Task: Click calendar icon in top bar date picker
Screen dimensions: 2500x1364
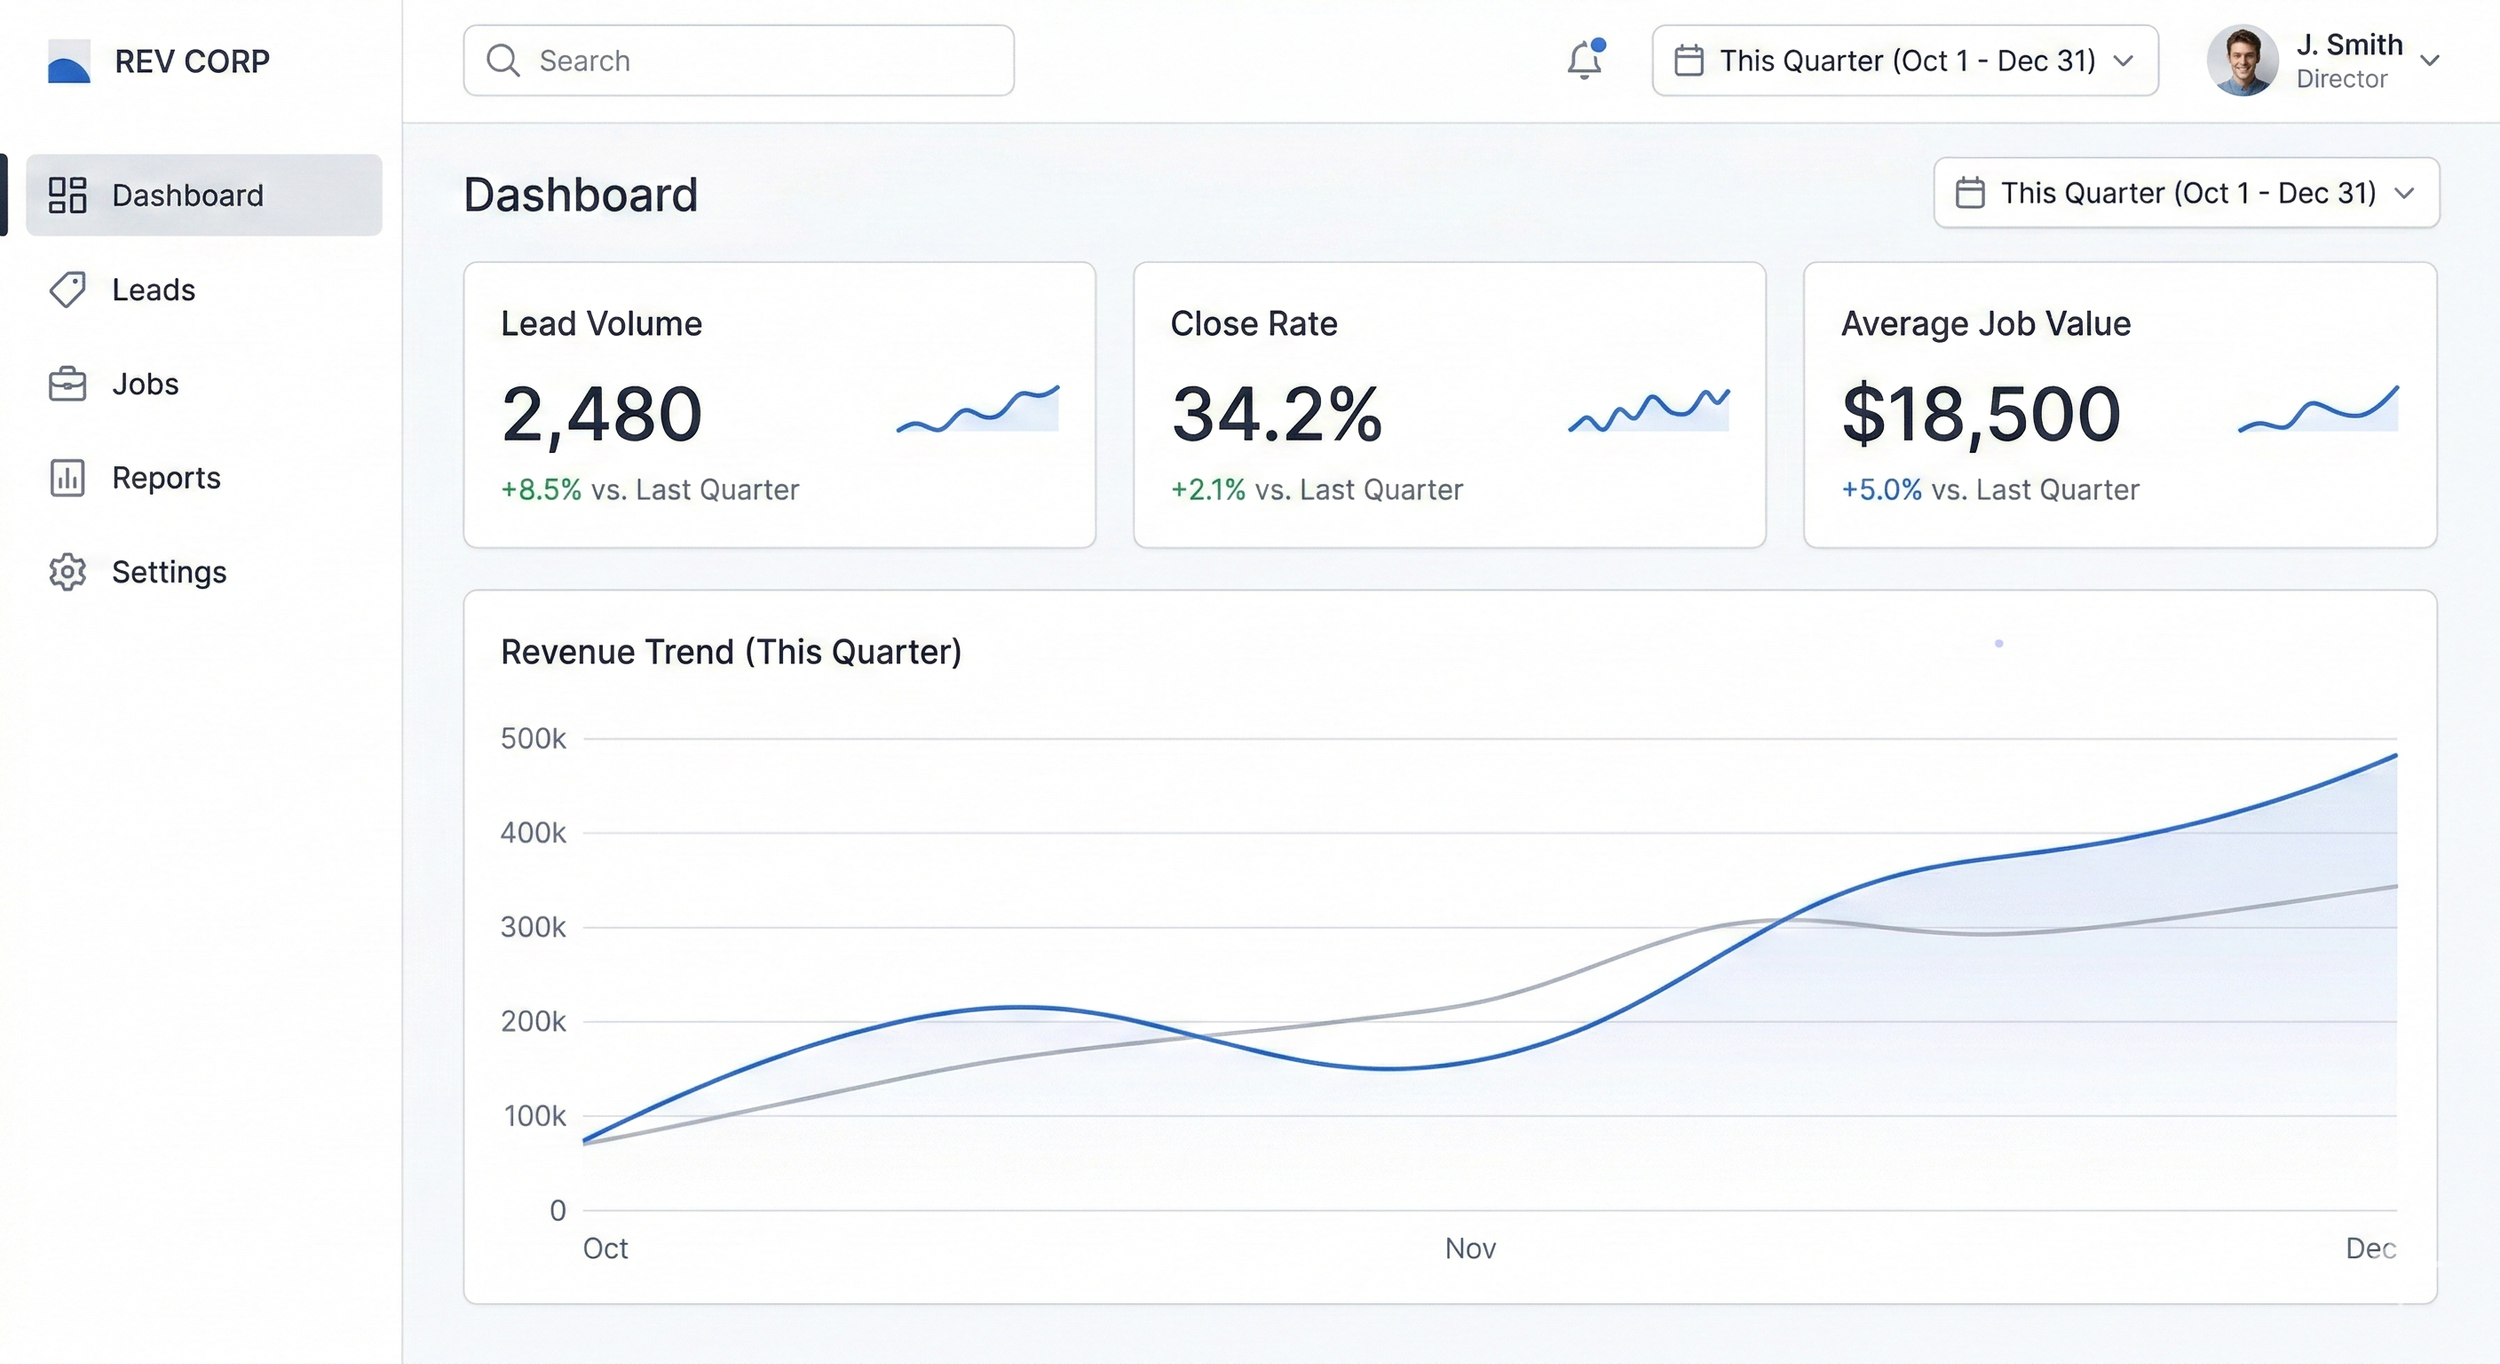Action: coord(1689,61)
